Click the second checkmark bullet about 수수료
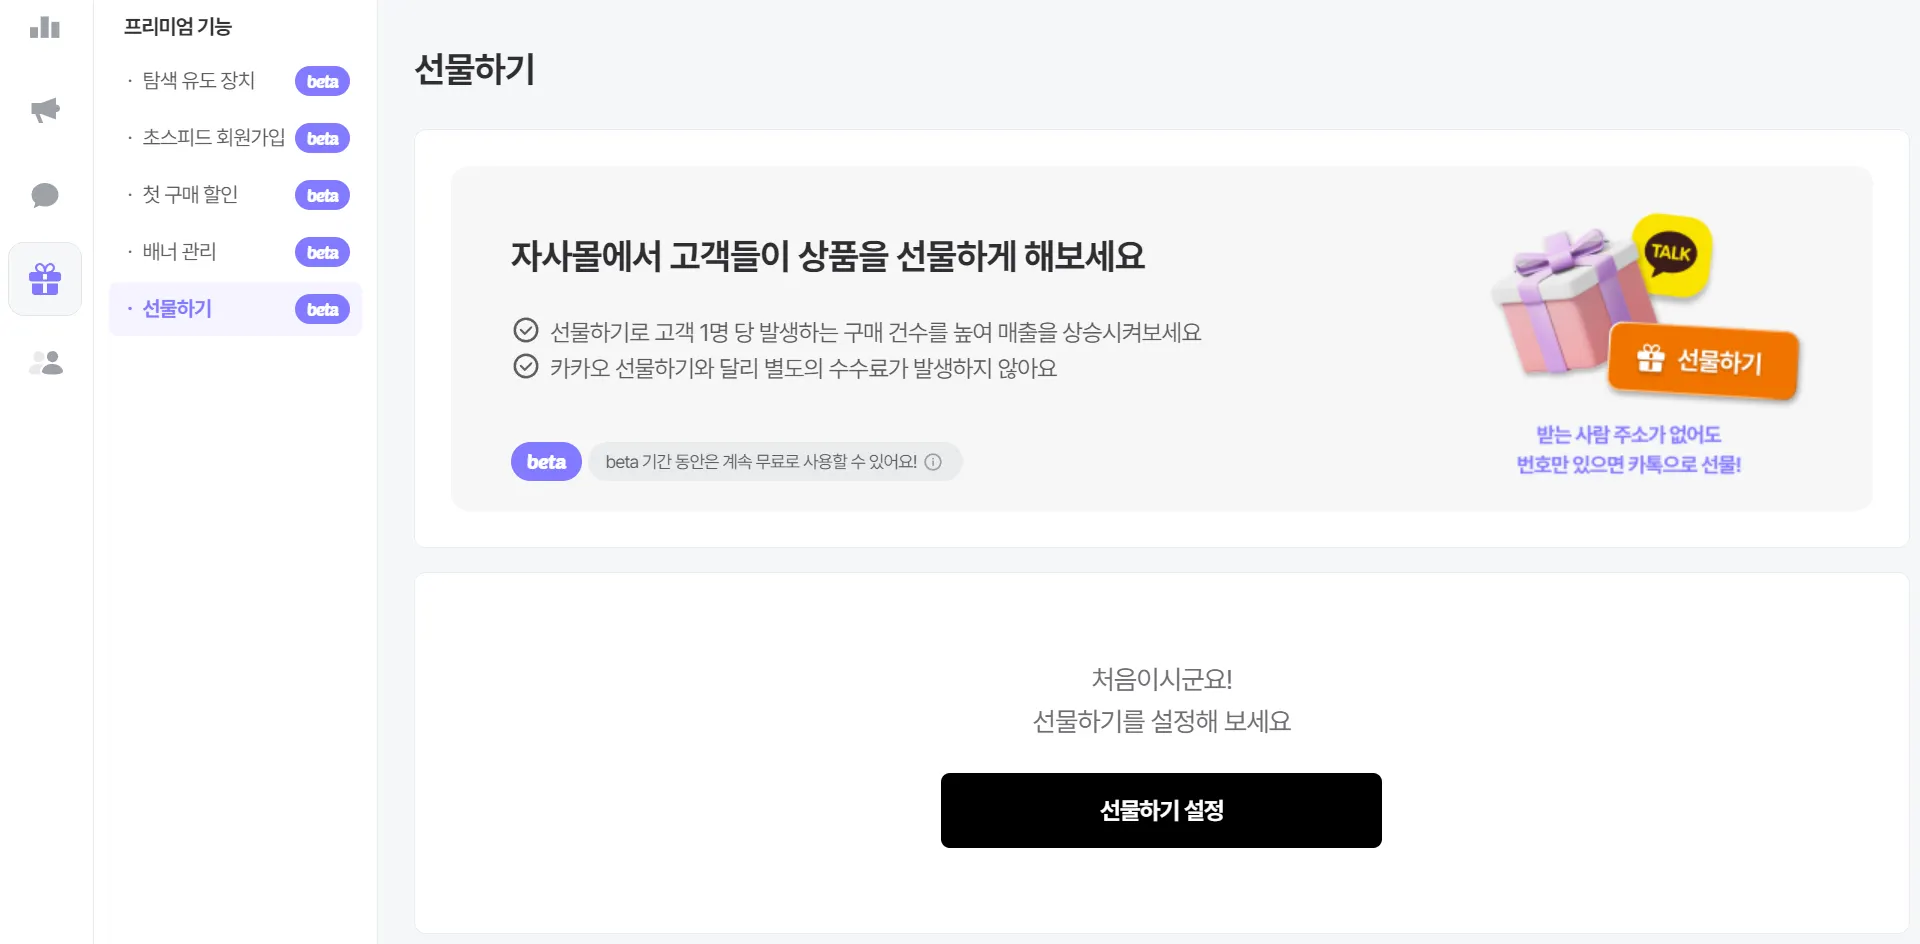Screen dimensions: 1920x944 pyautogui.click(x=526, y=366)
